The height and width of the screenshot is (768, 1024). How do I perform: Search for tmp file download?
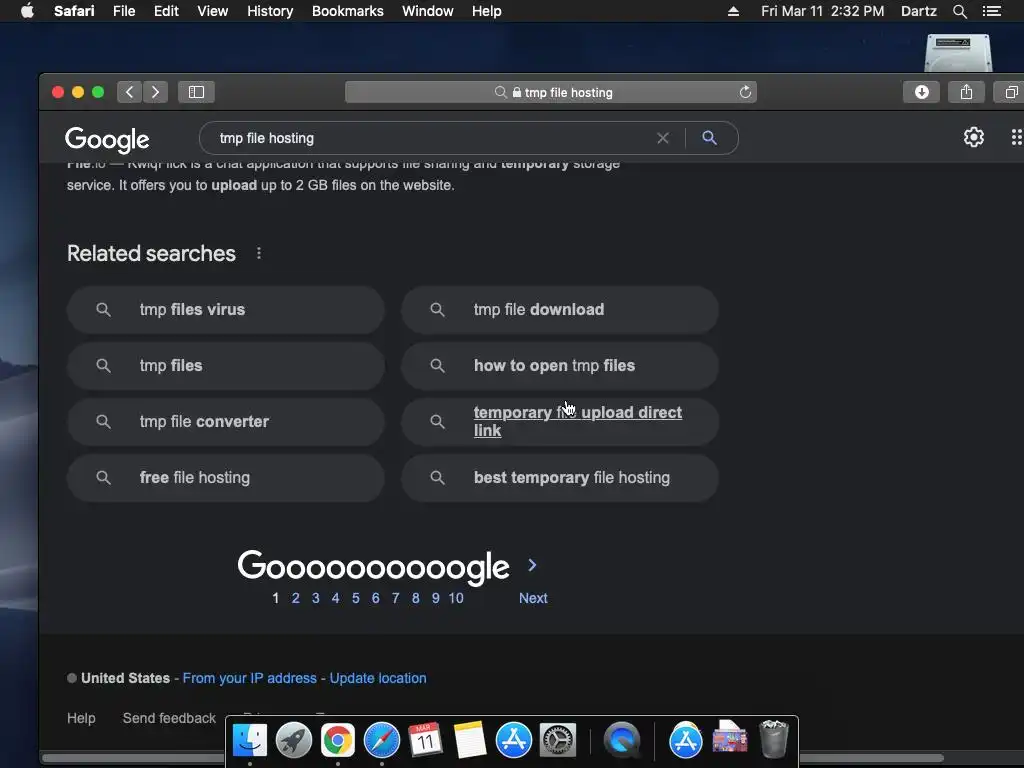click(x=560, y=310)
